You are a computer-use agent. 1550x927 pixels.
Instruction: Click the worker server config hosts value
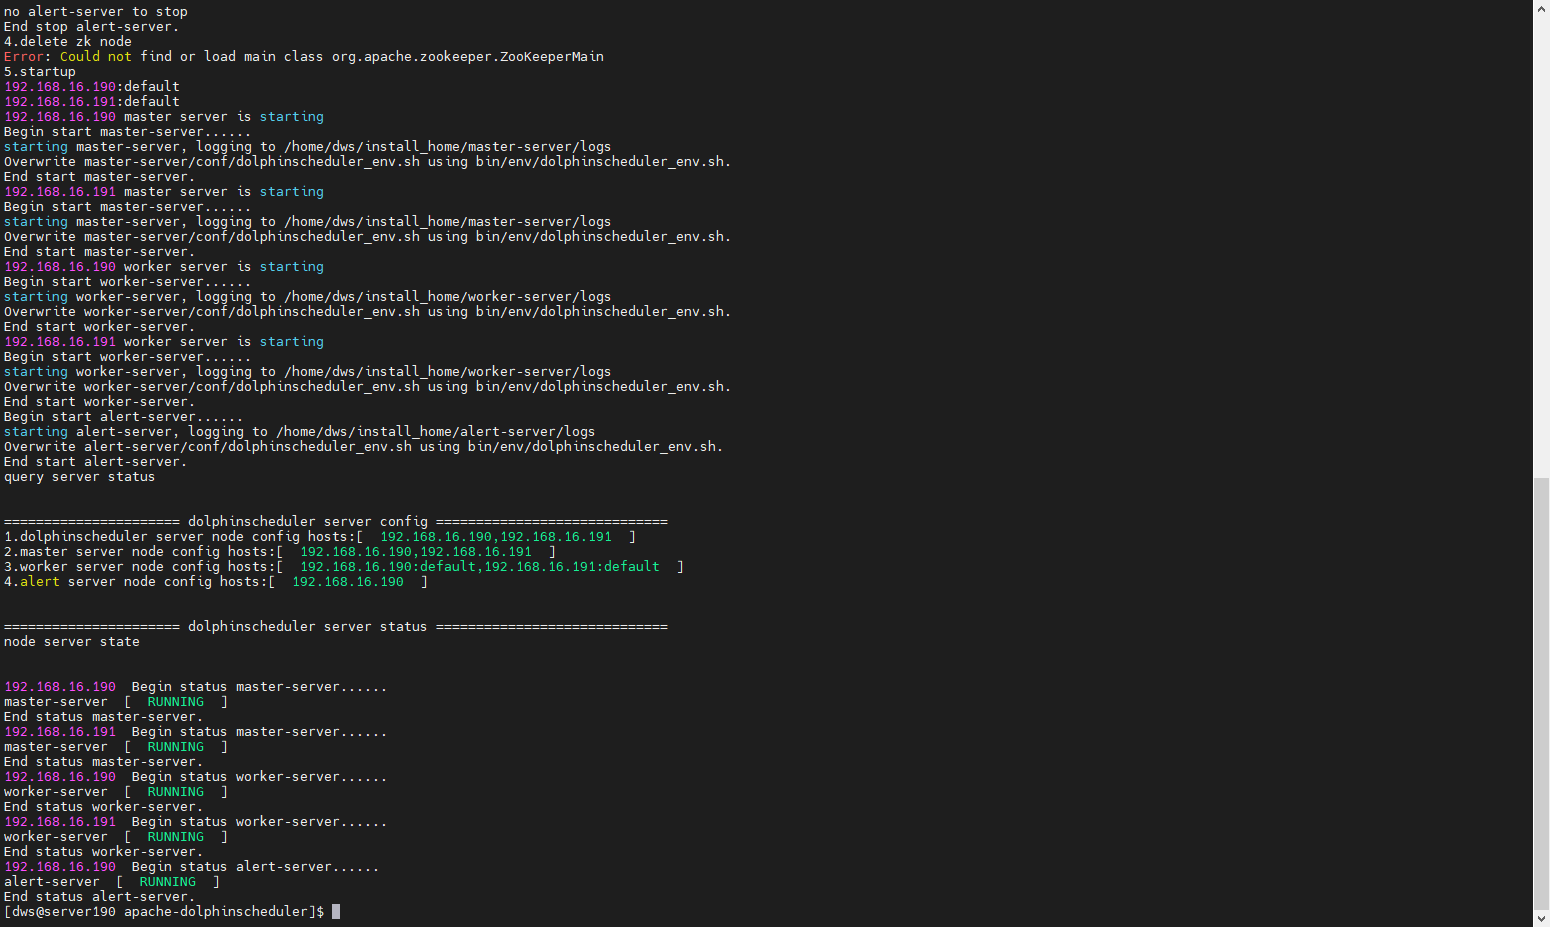(479, 567)
